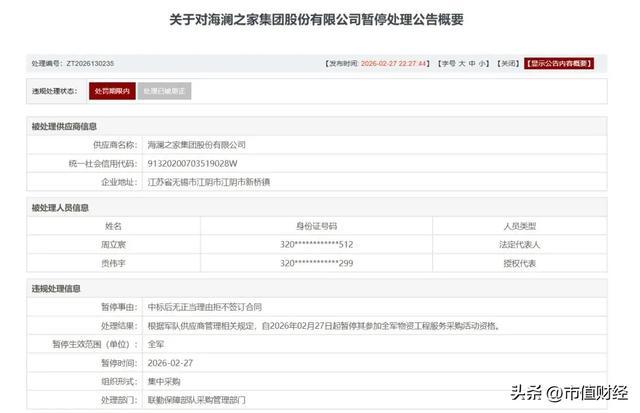
Task: Click the suspension date 2026-02-27
Action: (x=170, y=363)
